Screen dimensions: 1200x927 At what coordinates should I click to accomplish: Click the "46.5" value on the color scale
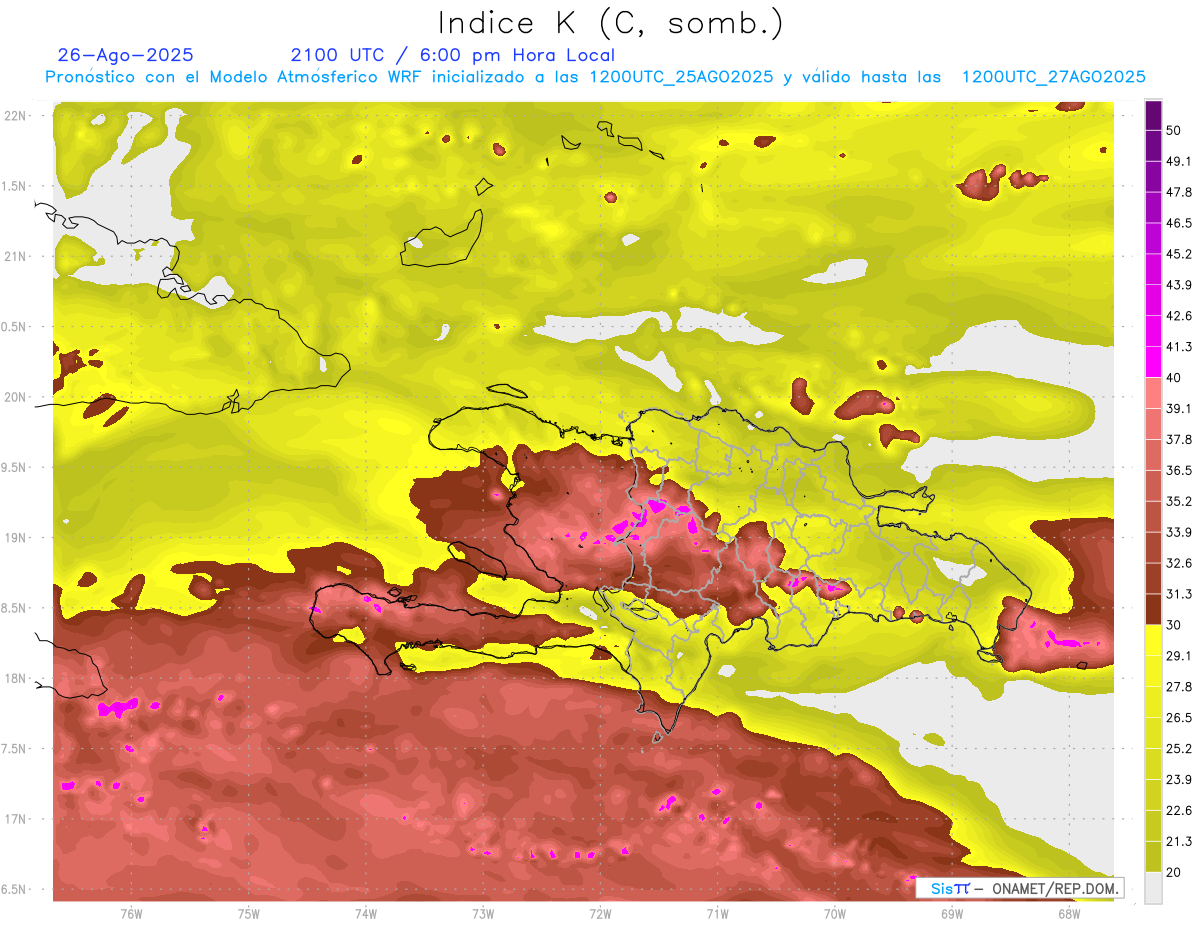point(1178,223)
